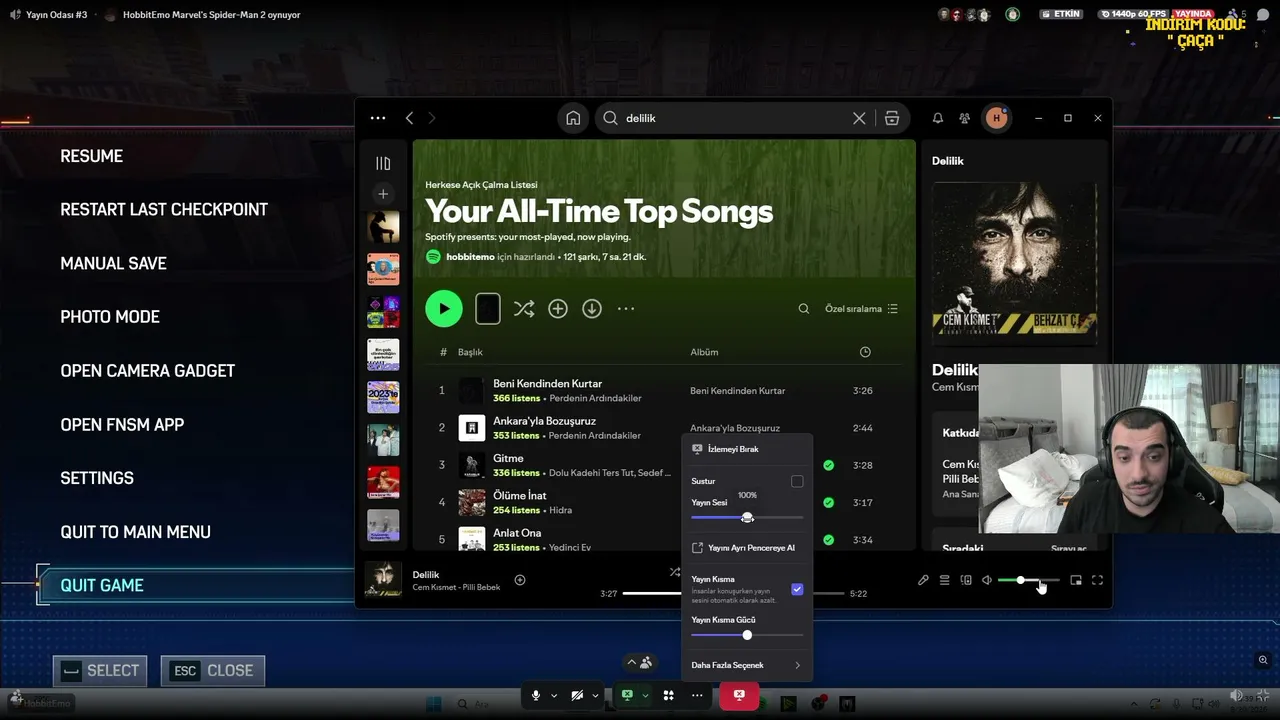Open the hobbitemo profile link
This screenshot has width=1280, height=720.
click(470, 257)
